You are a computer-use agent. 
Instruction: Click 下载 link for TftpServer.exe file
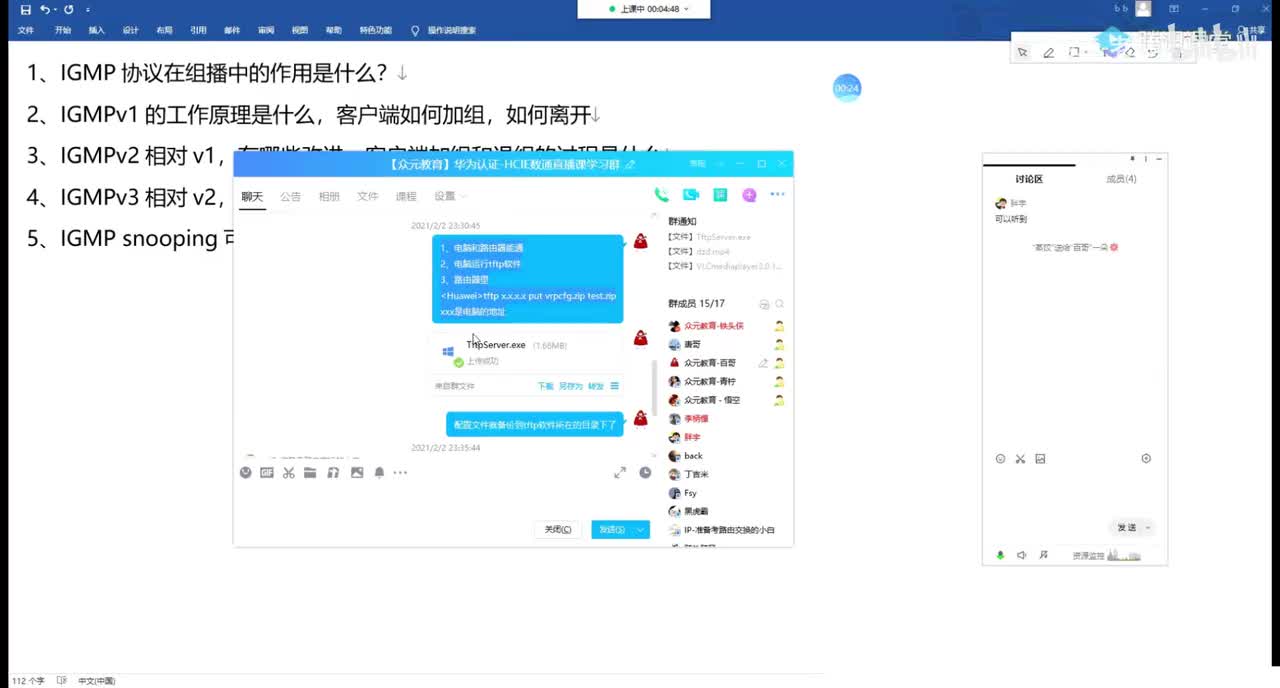coord(545,386)
